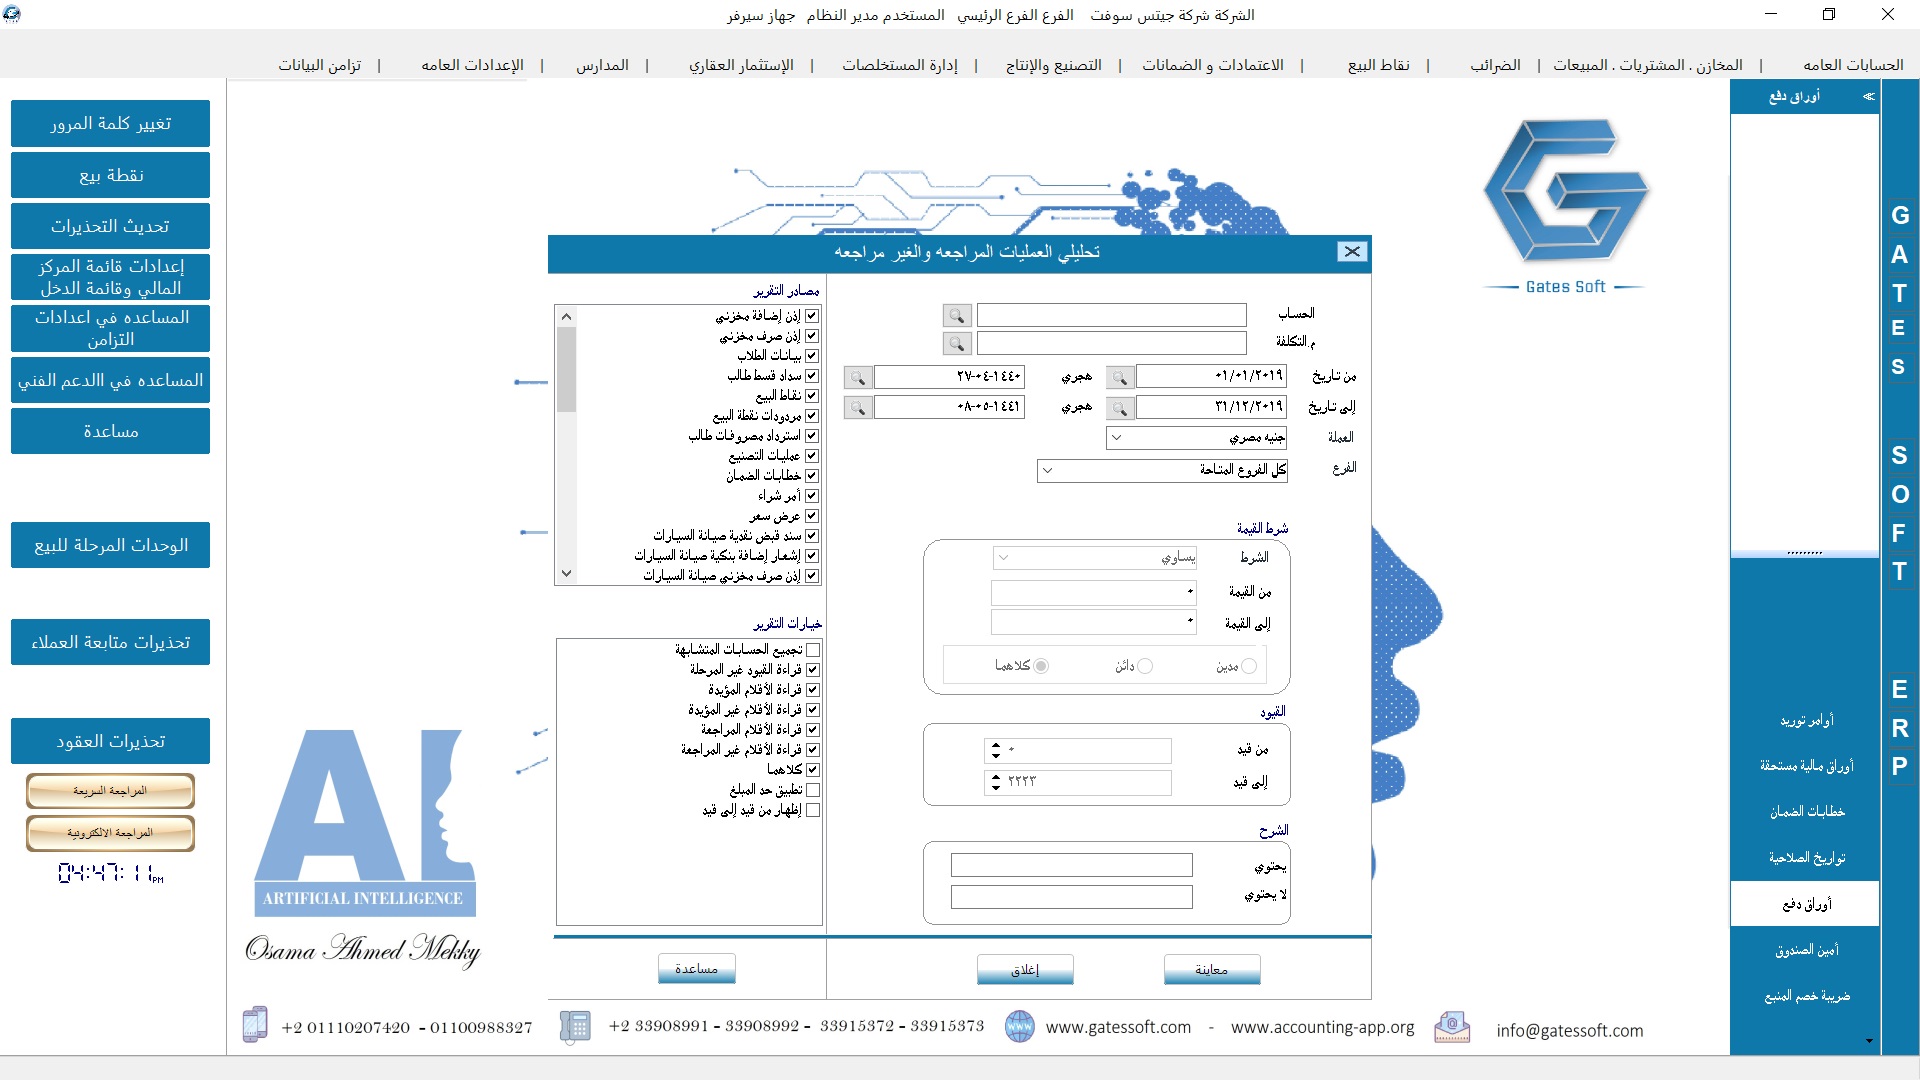Viewport: 1920px width, 1080px height.
Task: Open المدارس menu
Action: 602,65
